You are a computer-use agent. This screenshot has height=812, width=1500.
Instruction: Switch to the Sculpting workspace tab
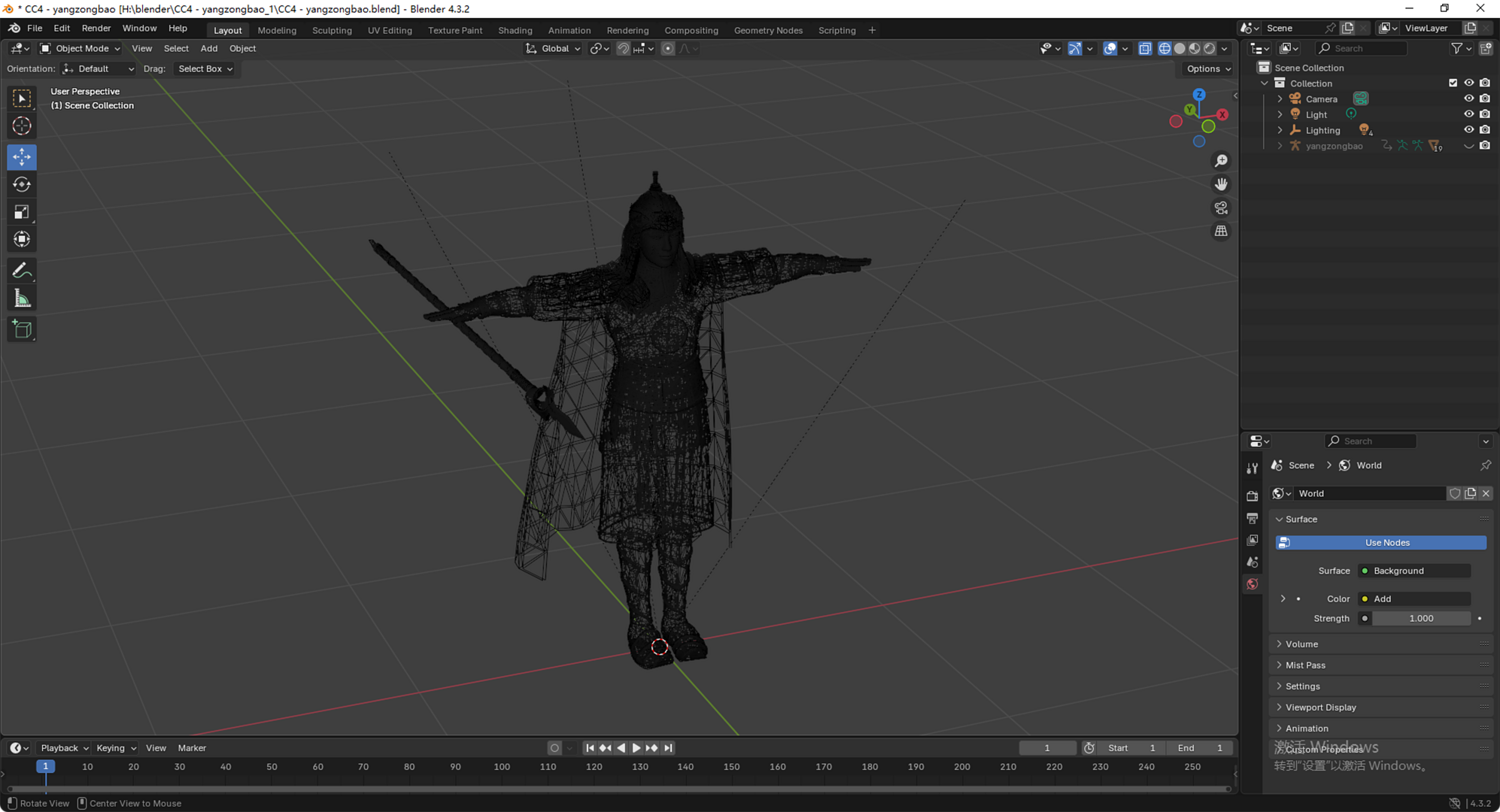tap(332, 30)
